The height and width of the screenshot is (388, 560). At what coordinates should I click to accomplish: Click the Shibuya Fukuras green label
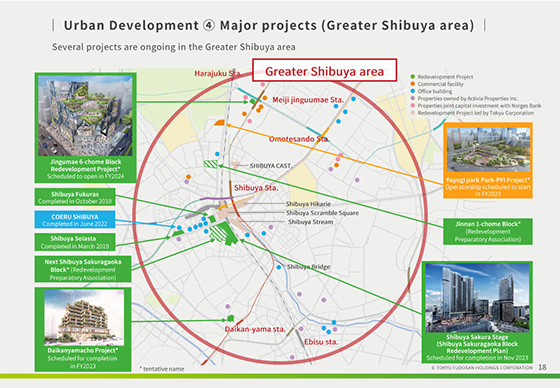point(75,197)
